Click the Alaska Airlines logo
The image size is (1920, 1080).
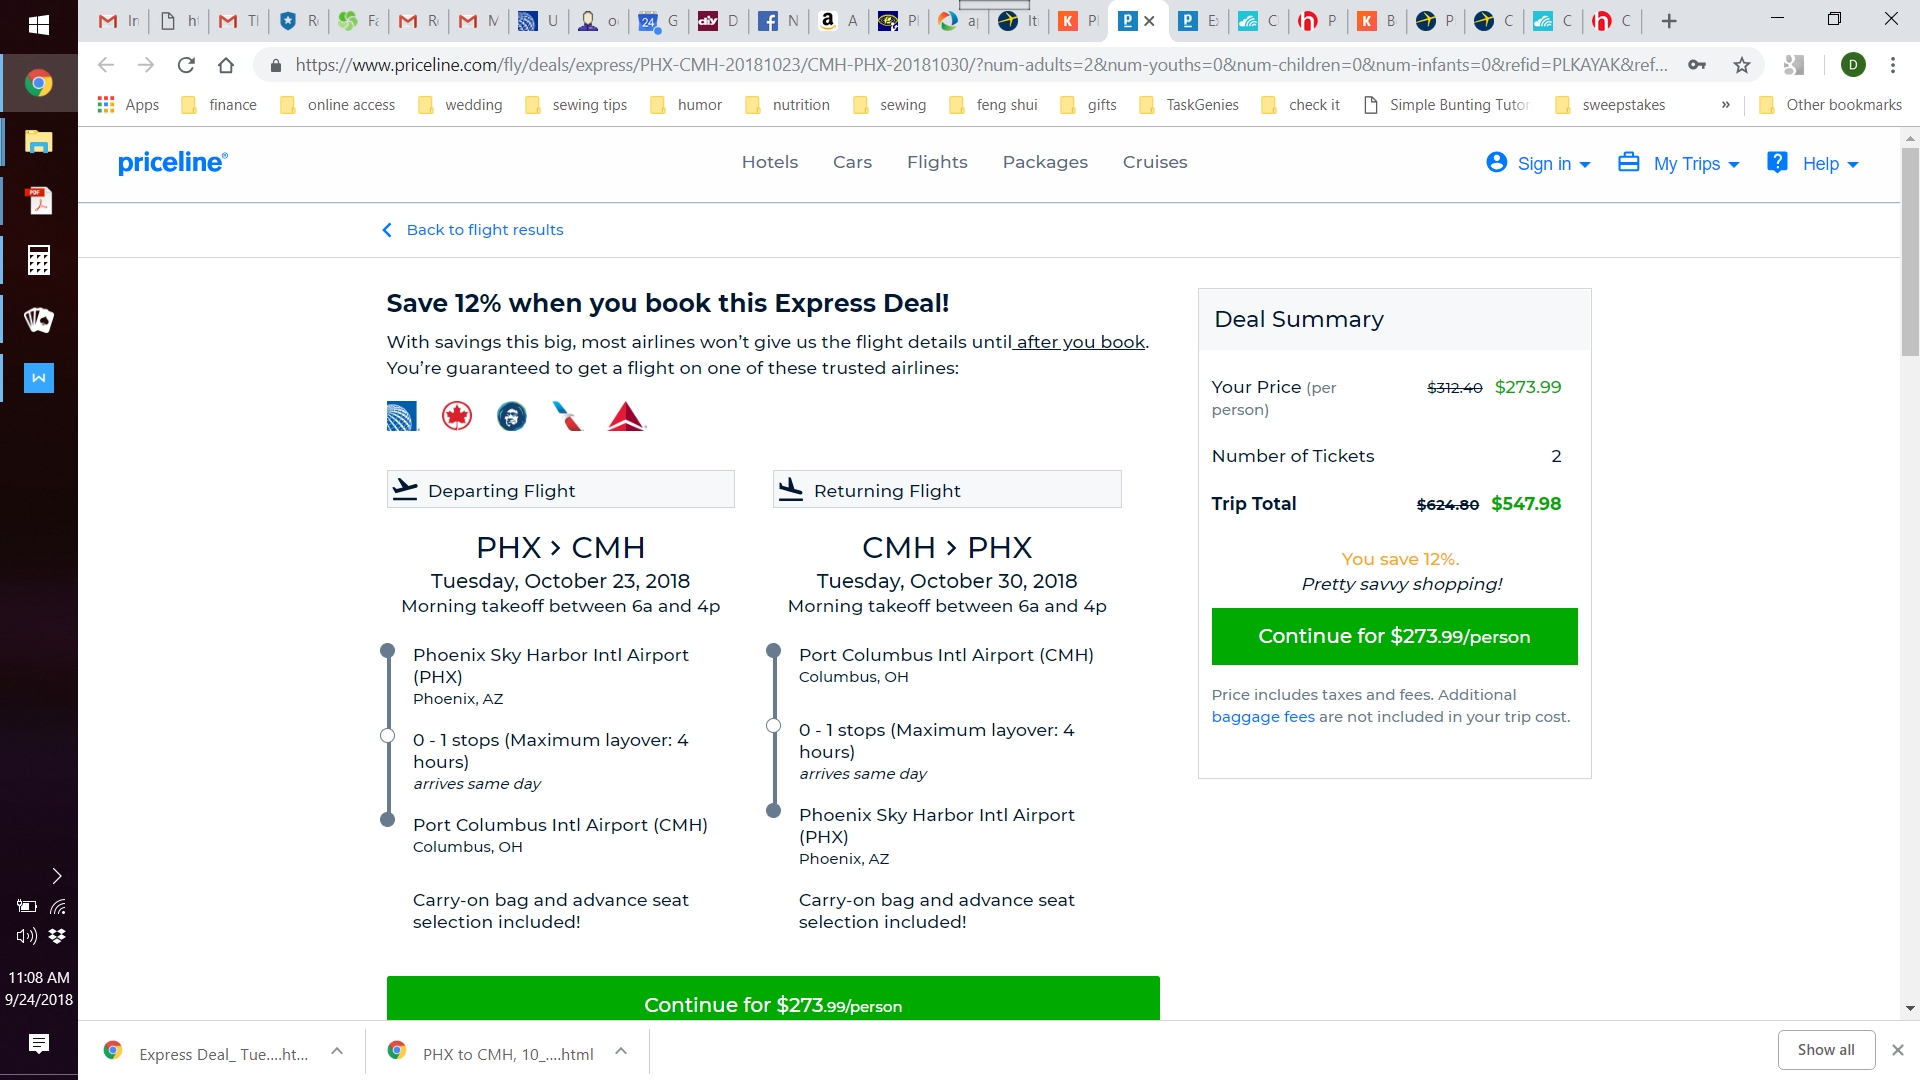(512, 416)
